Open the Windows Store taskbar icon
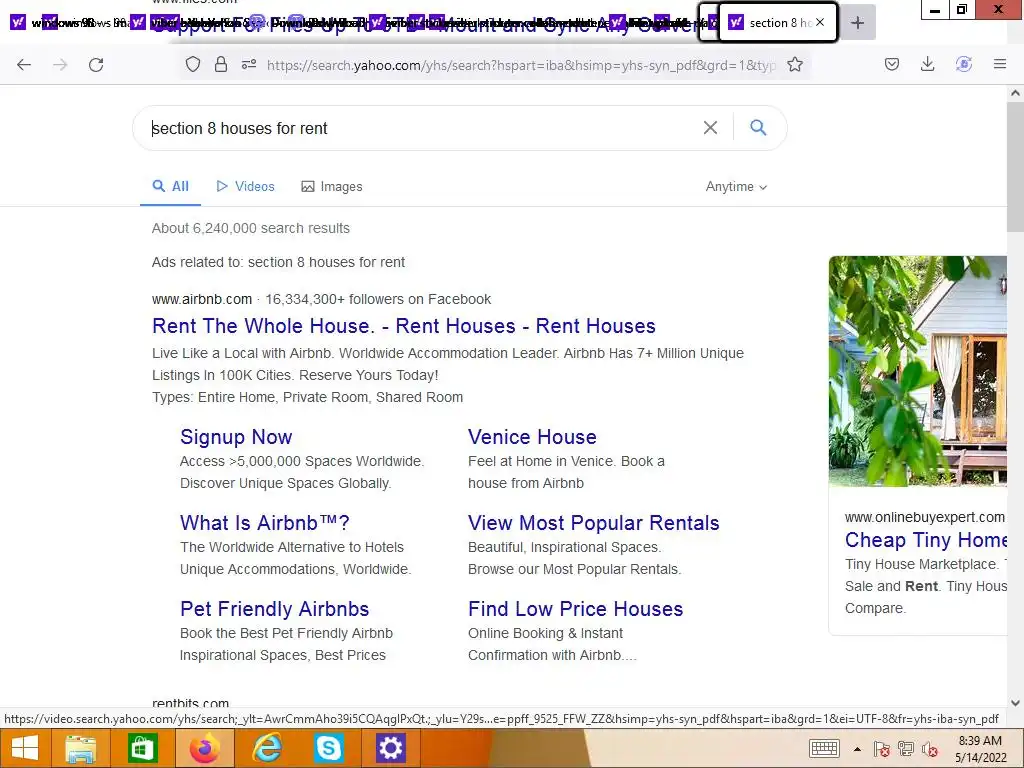The height and width of the screenshot is (768, 1024). [x=142, y=748]
